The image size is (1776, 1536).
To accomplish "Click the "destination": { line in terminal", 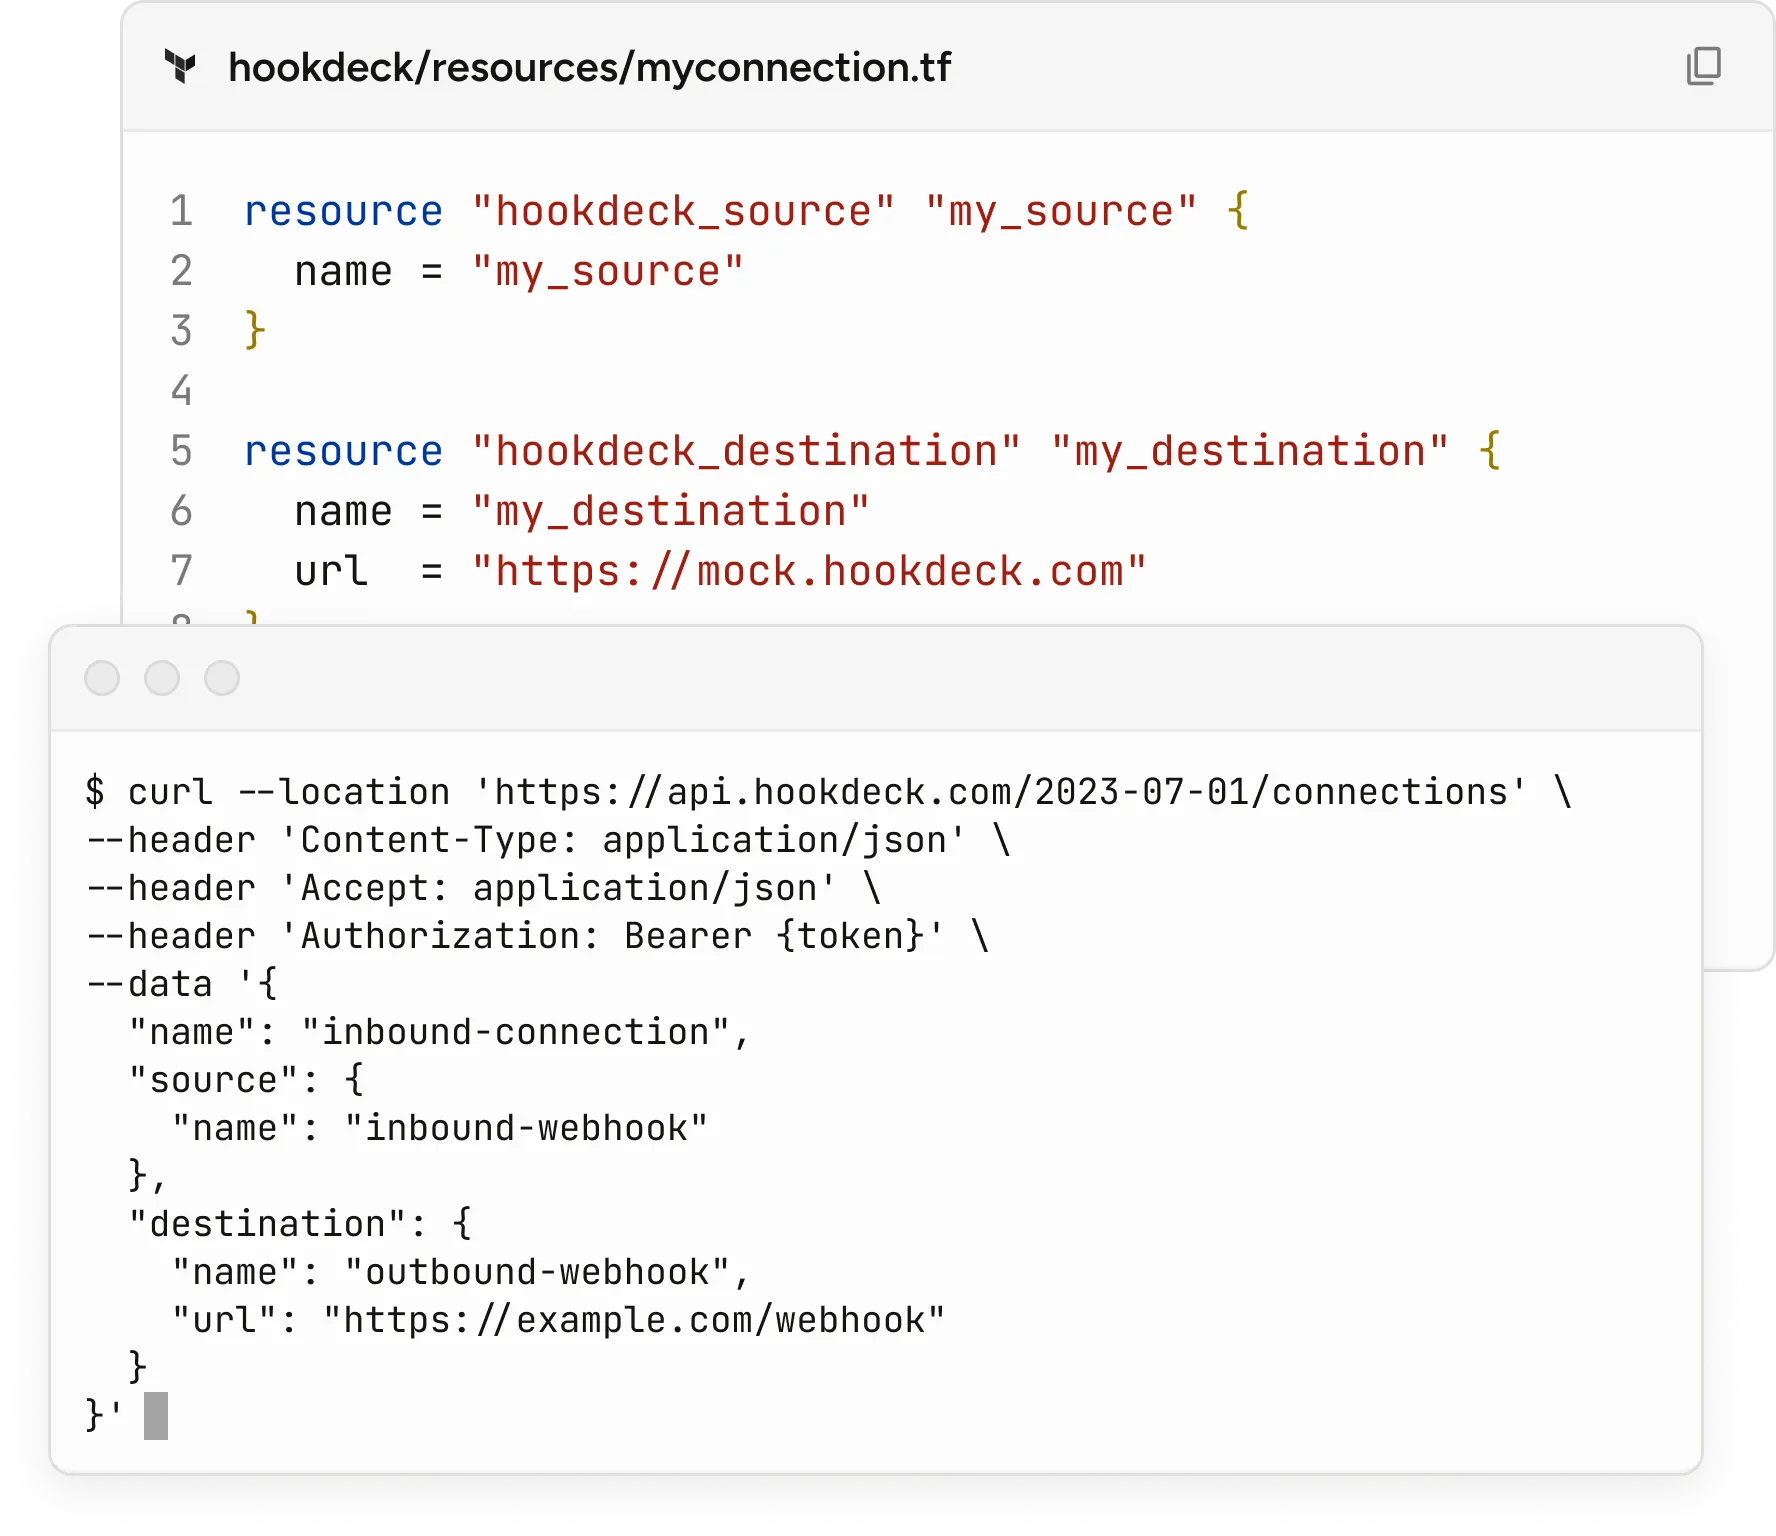I will pyautogui.click(x=300, y=1224).
